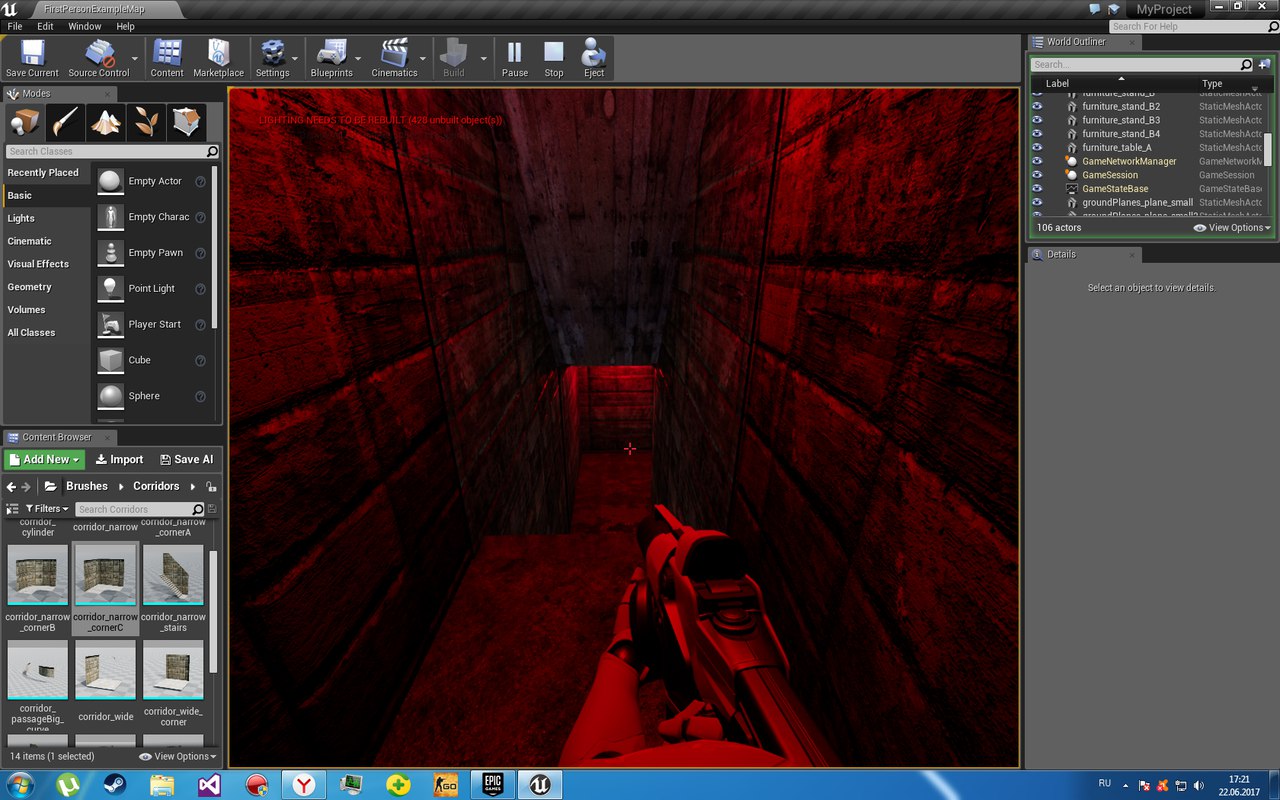Select the Empty Character icon

110,217
